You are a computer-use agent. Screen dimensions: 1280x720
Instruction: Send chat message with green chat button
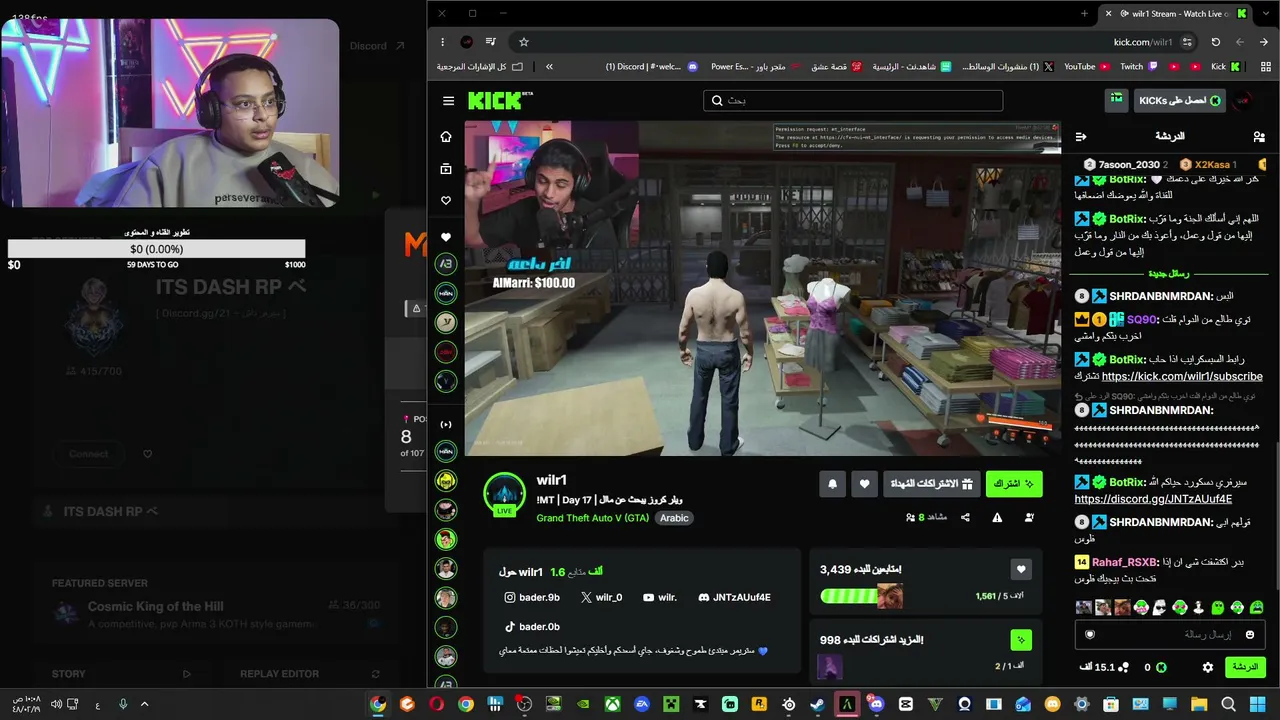(x=1244, y=667)
